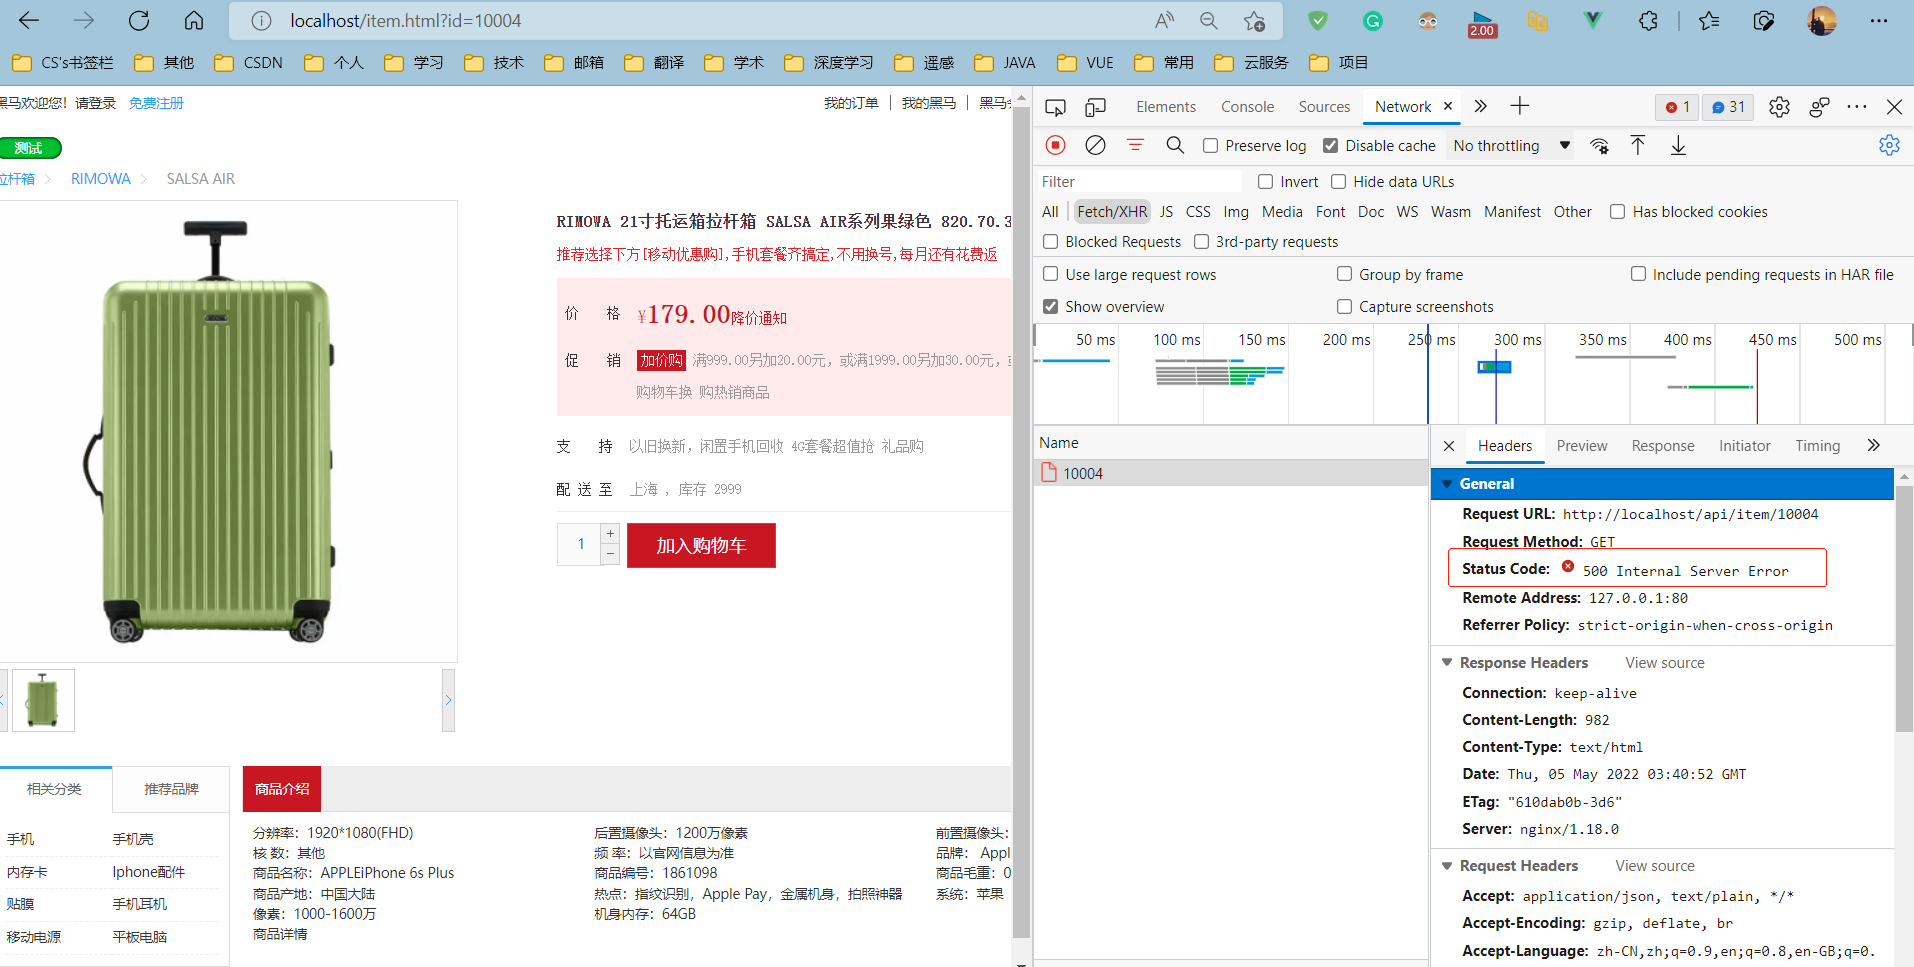Open the favorites list icon
1914x967 pixels.
[x=1709, y=20]
